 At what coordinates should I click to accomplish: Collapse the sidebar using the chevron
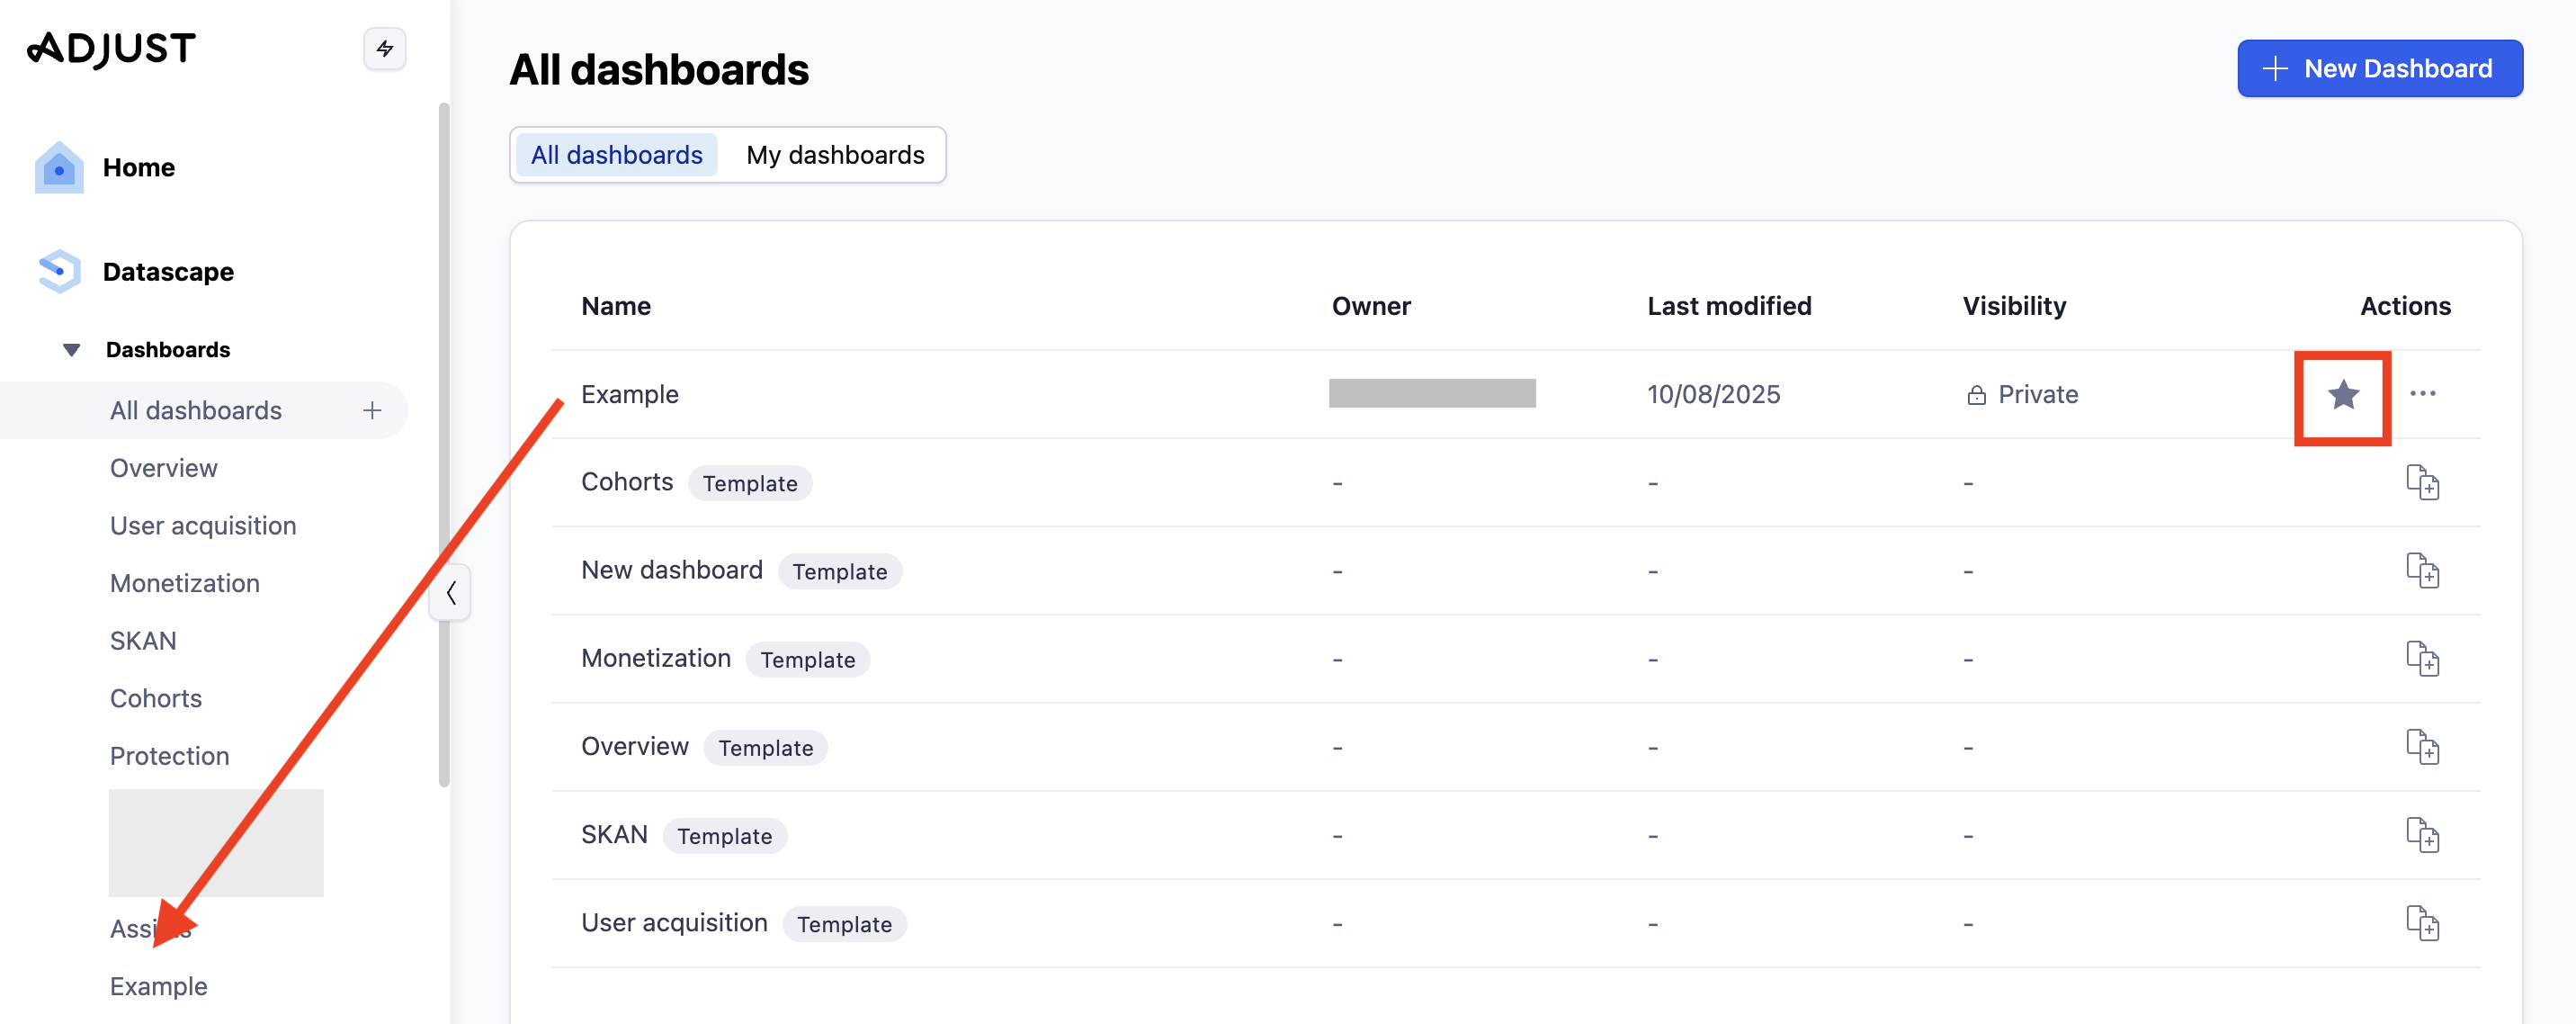pyautogui.click(x=450, y=592)
